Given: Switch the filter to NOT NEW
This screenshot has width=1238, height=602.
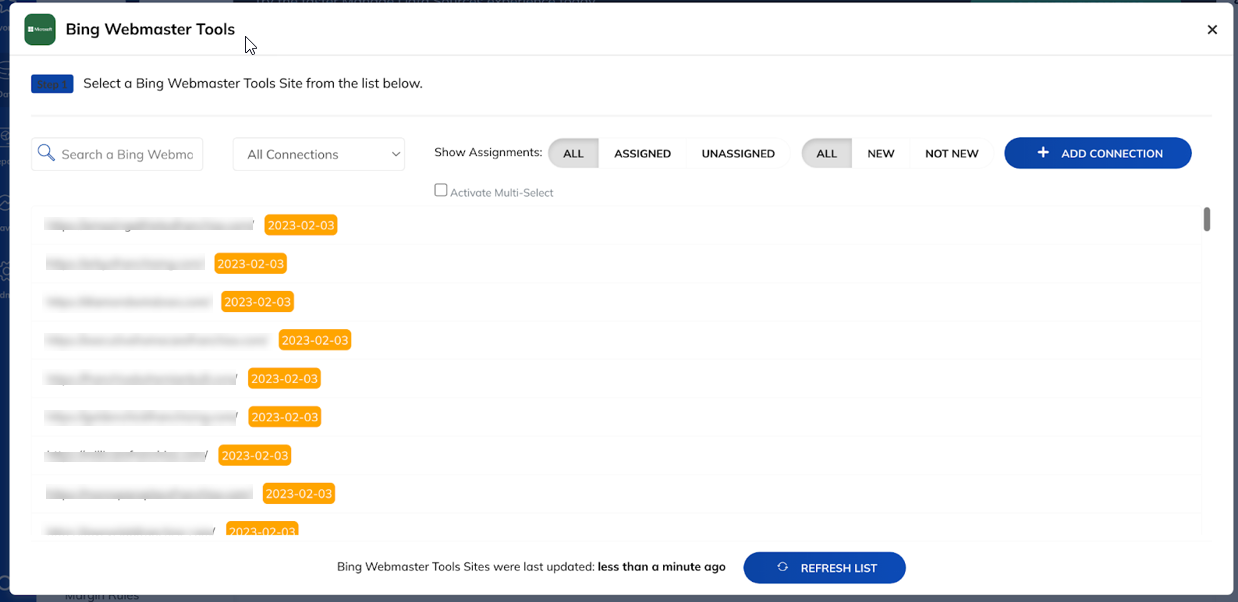Looking at the screenshot, I should coord(952,153).
